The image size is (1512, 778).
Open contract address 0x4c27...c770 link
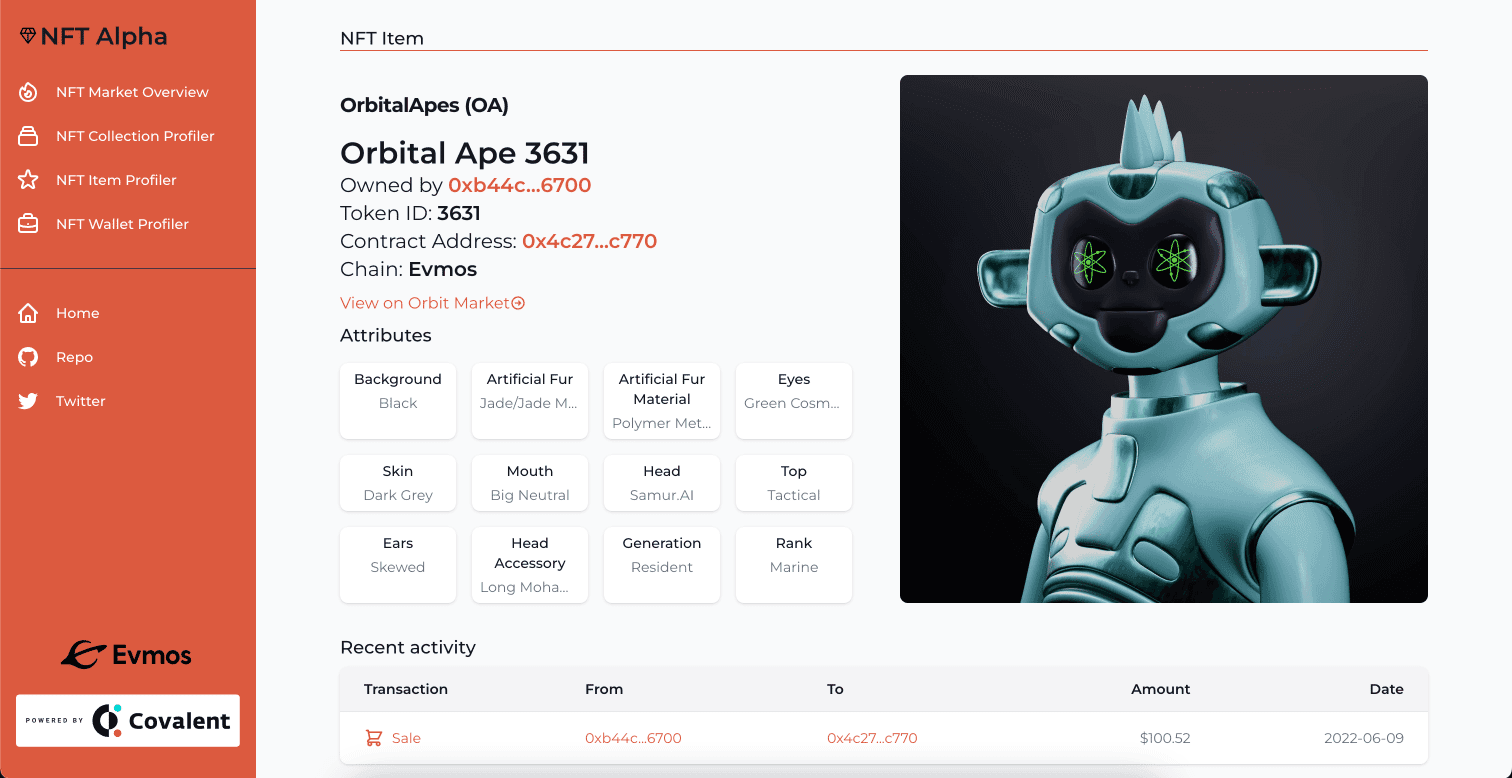[x=589, y=241]
